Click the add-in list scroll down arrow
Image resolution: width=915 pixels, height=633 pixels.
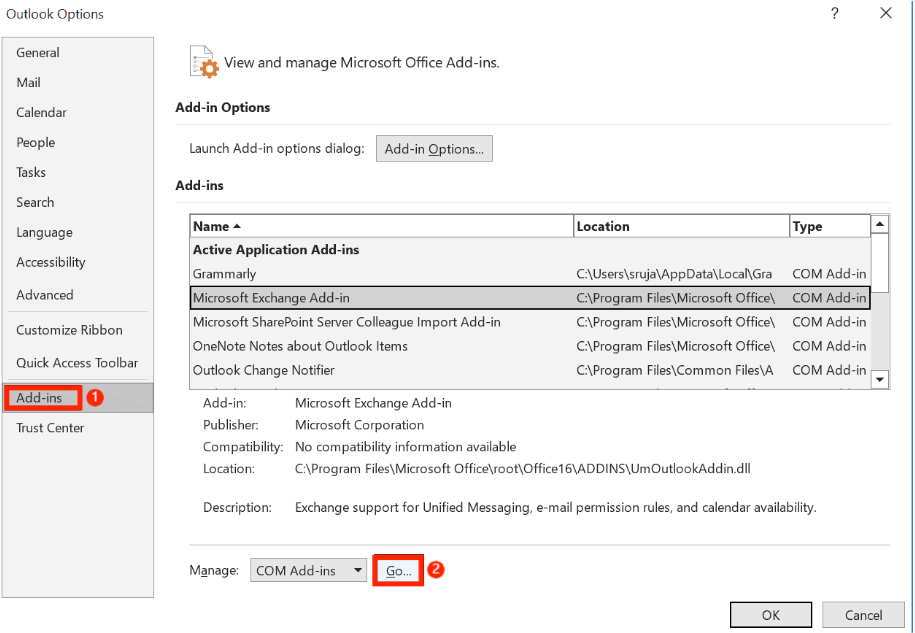[879, 379]
